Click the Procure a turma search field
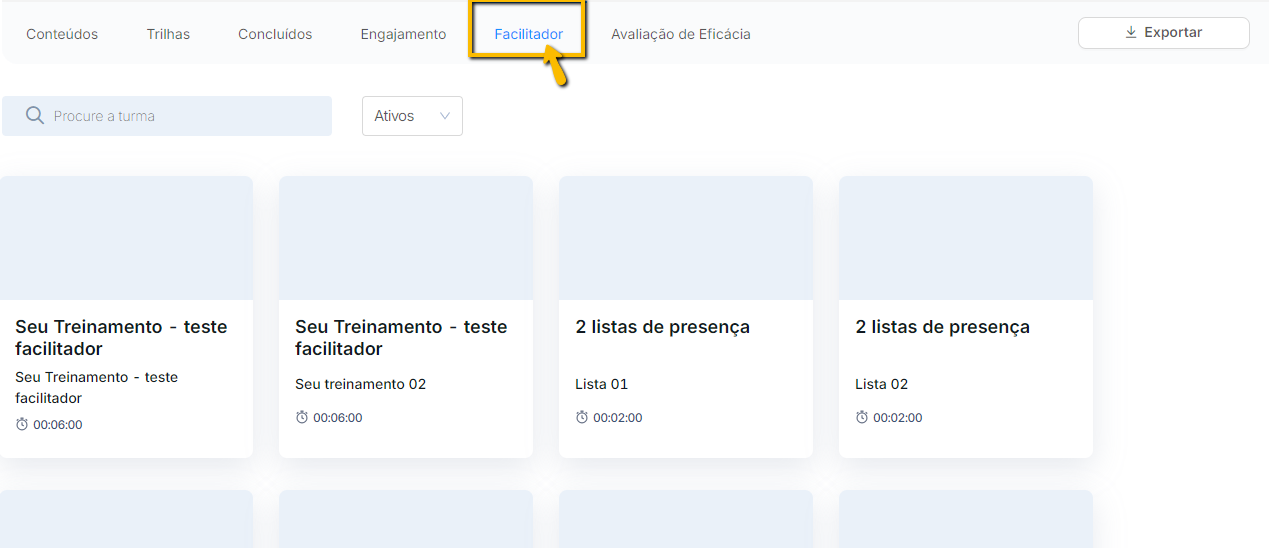 [167, 116]
